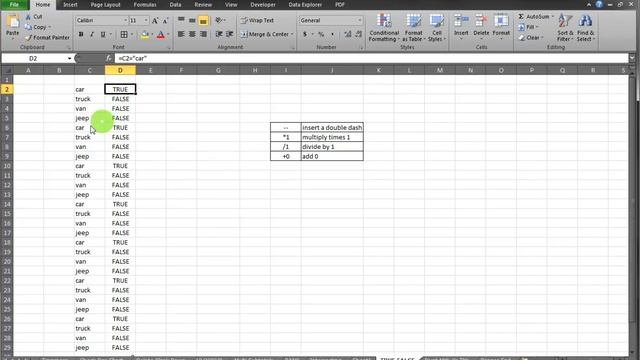Apply Percent Style format

pyautogui.click(x=321, y=35)
